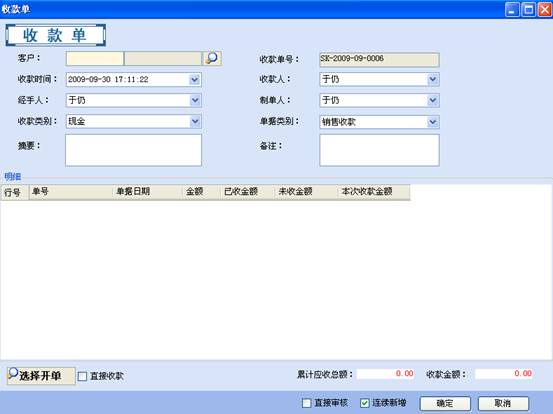This screenshot has height=414, width=553.
Task: Click the 取消 button
Action: [503, 403]
